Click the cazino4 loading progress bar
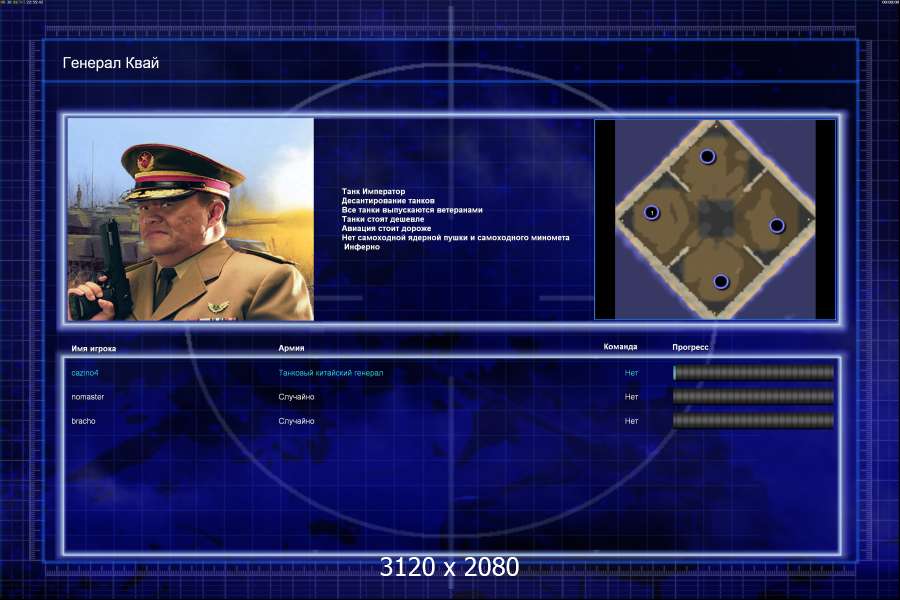Screen dimensions: 900x600 pos(753,373)
